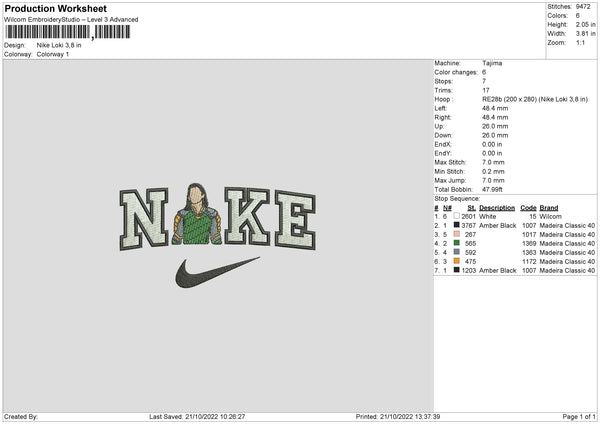This screenshot has height=424, width=600.
Task: Click code '1369' in the stop sequence
Action: pos(529,243)
